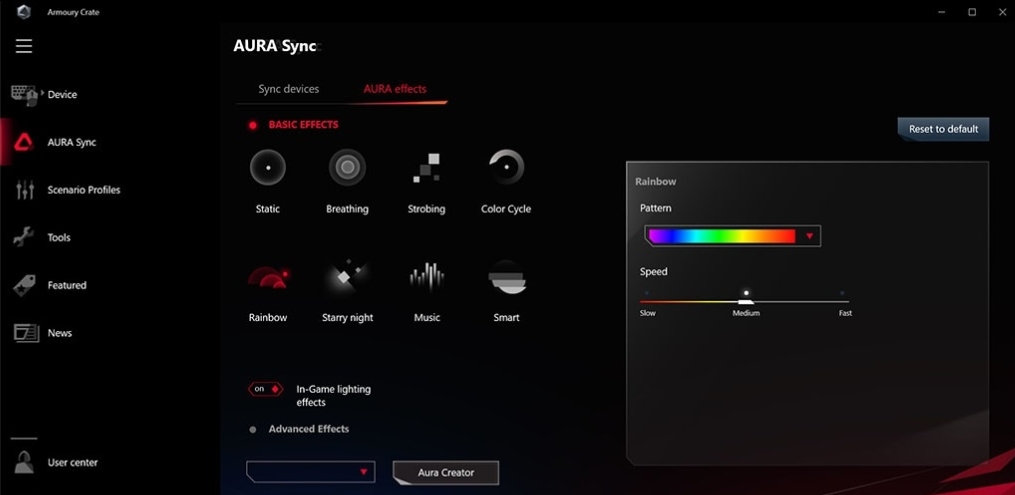Screen dimensions: 1015x495
Task: Select the Basic Effects radio button
Action: (253, 125)
